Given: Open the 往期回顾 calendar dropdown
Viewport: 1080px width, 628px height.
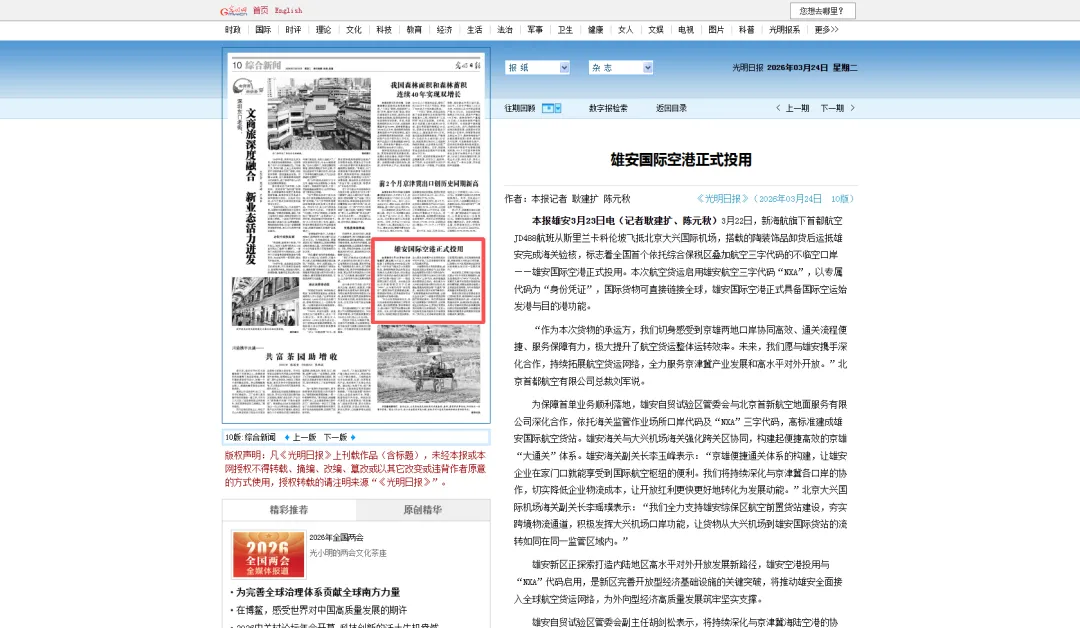Looking at the screenshot, I should [x=552, y=108].
